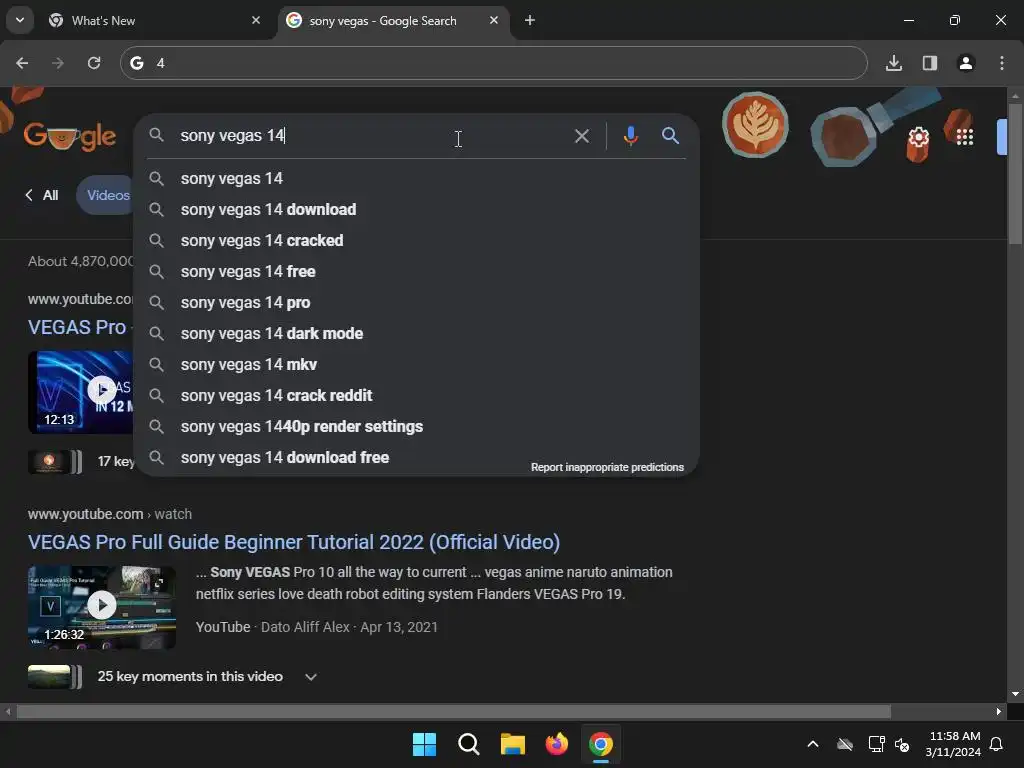Play the 1:26:32 video thumbnail
1024x768 pixels.
point(102,606)
